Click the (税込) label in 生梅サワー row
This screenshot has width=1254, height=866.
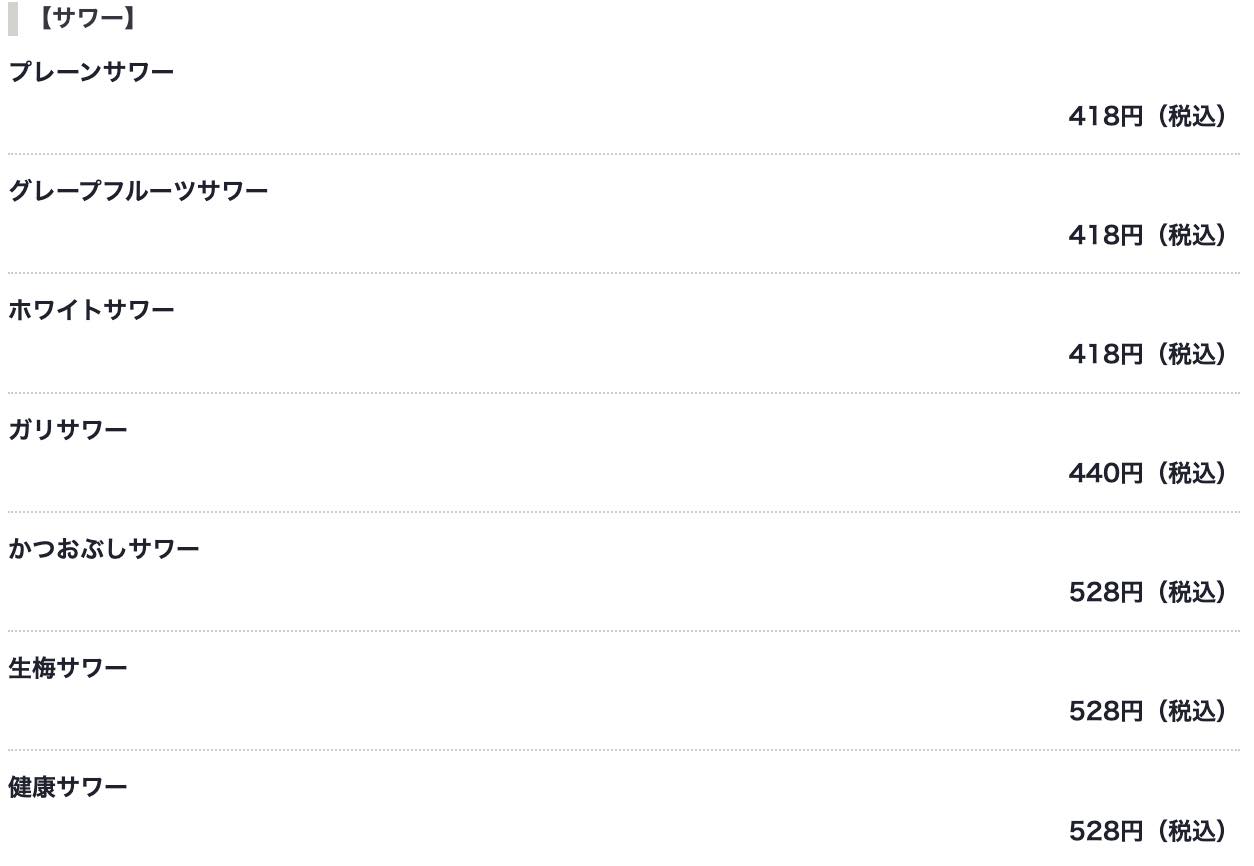point(1192,711)
